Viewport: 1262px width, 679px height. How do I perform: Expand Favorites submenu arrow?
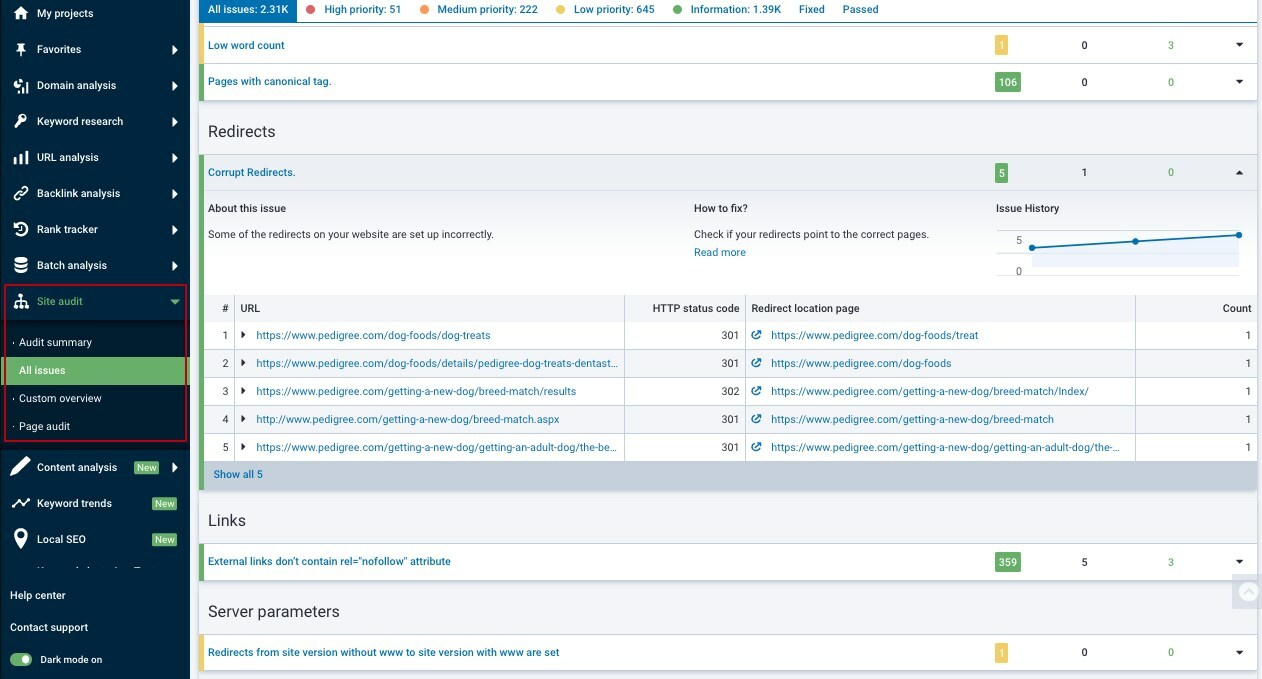click(x=175, y=49)
